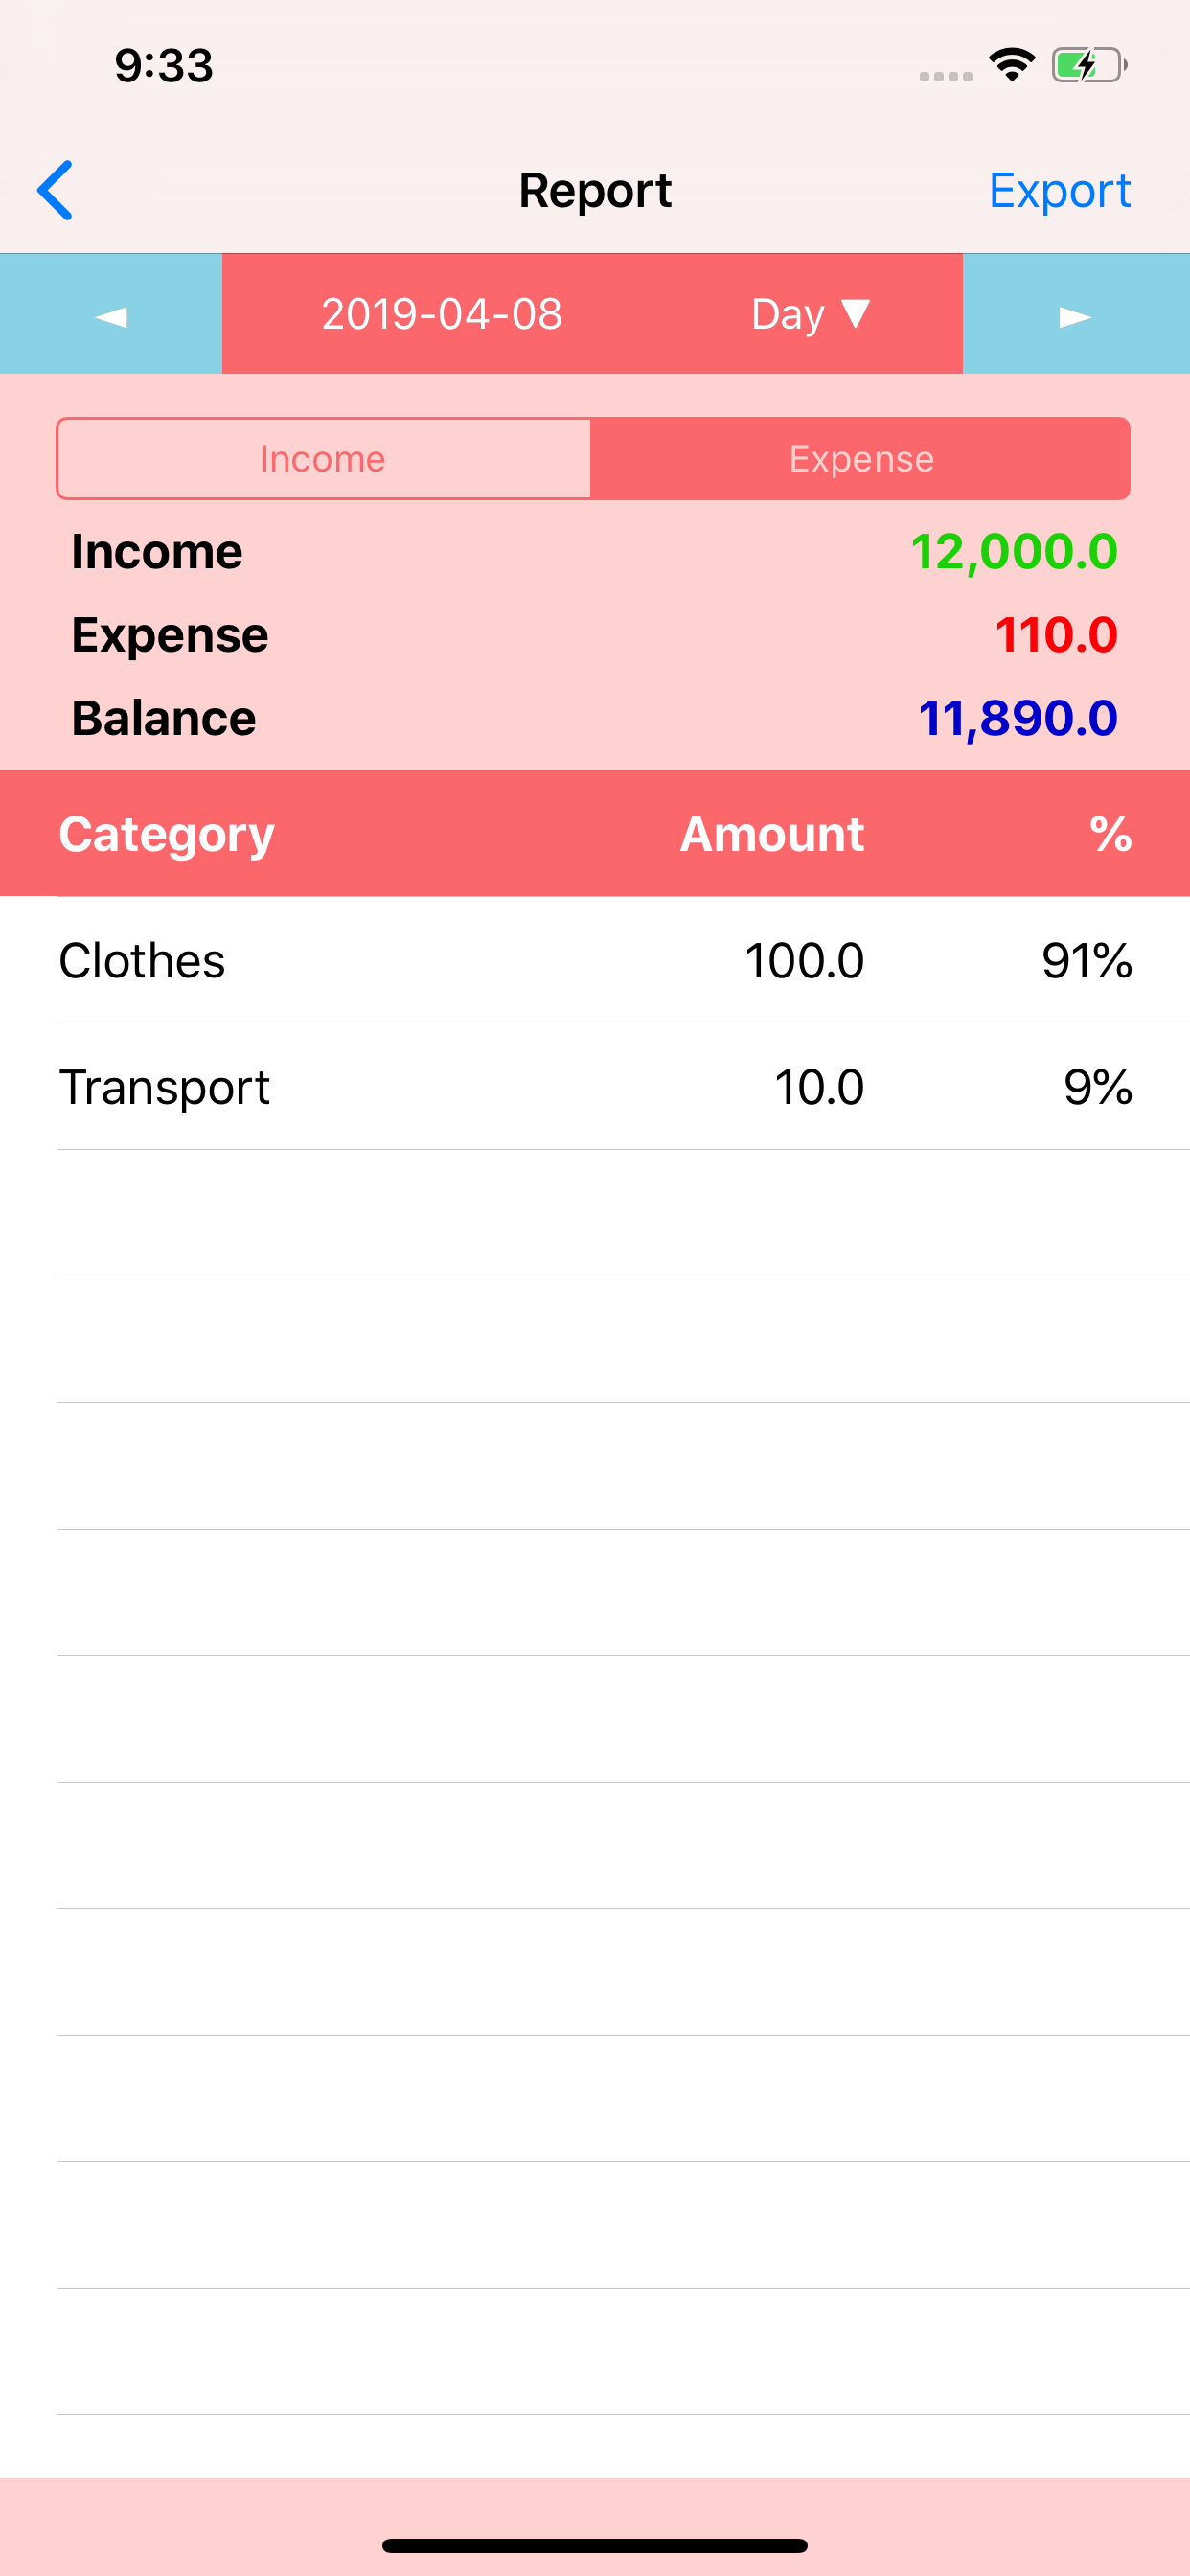Tap the WiFi status icon

[1011, 66]
